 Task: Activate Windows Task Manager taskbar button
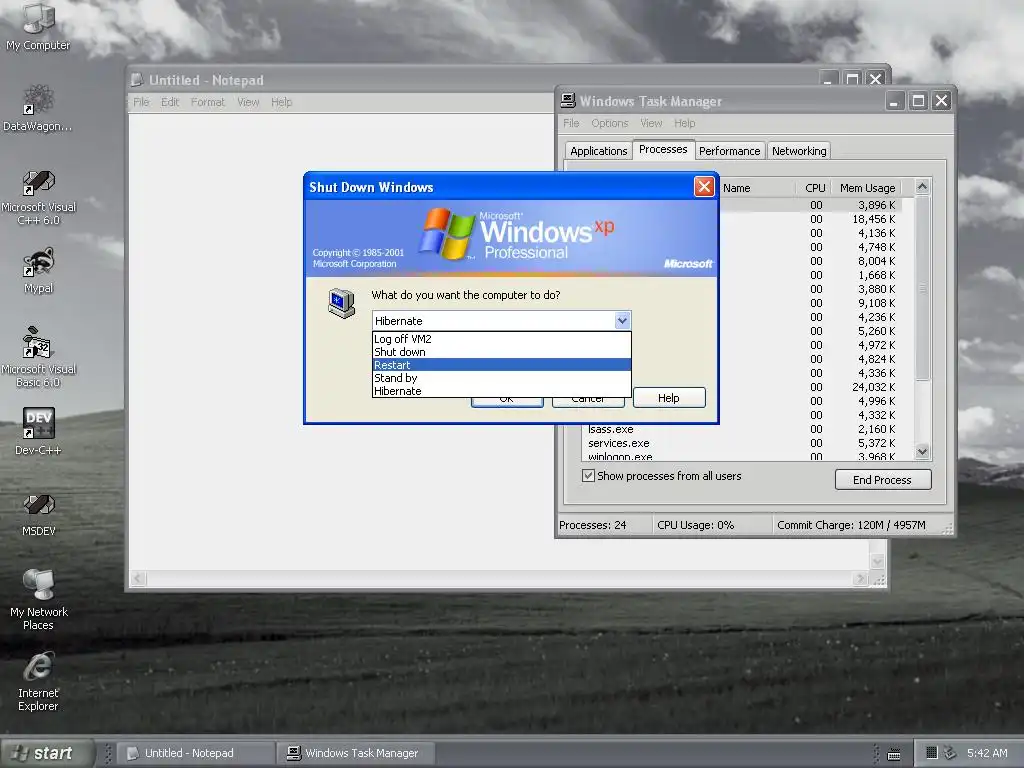[x=357, y=753]
